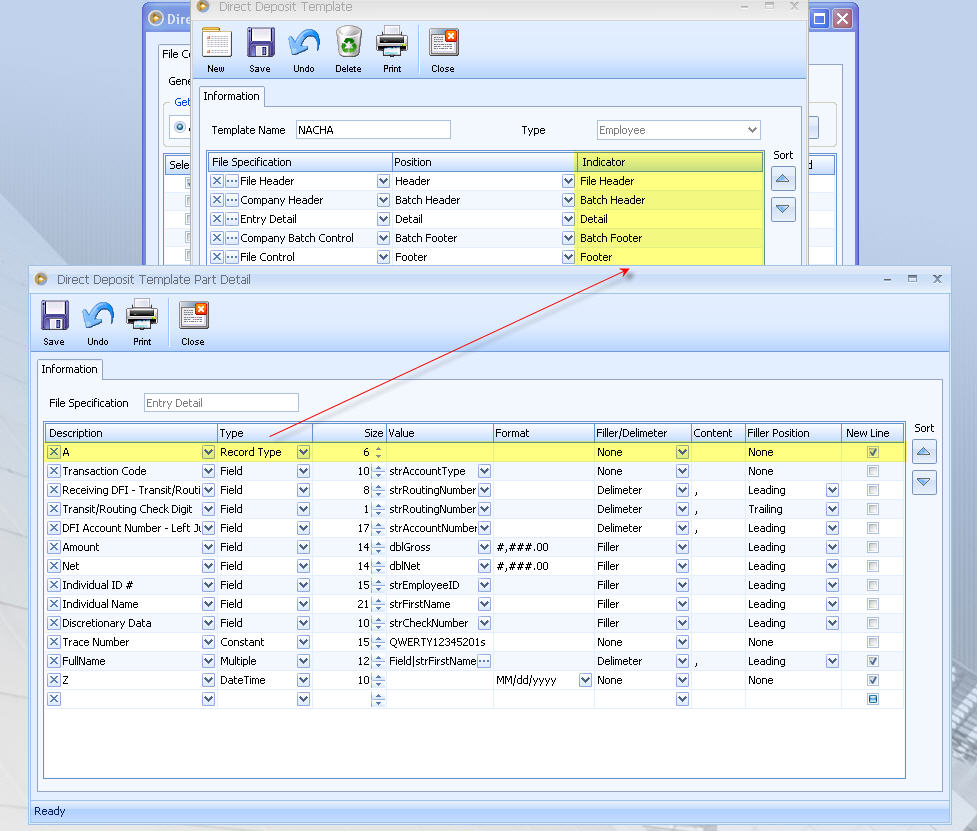Viewport: 977px width, 831px height.
Task: Click File Specification field showing Entry Detail
Action: pos(221,403)
